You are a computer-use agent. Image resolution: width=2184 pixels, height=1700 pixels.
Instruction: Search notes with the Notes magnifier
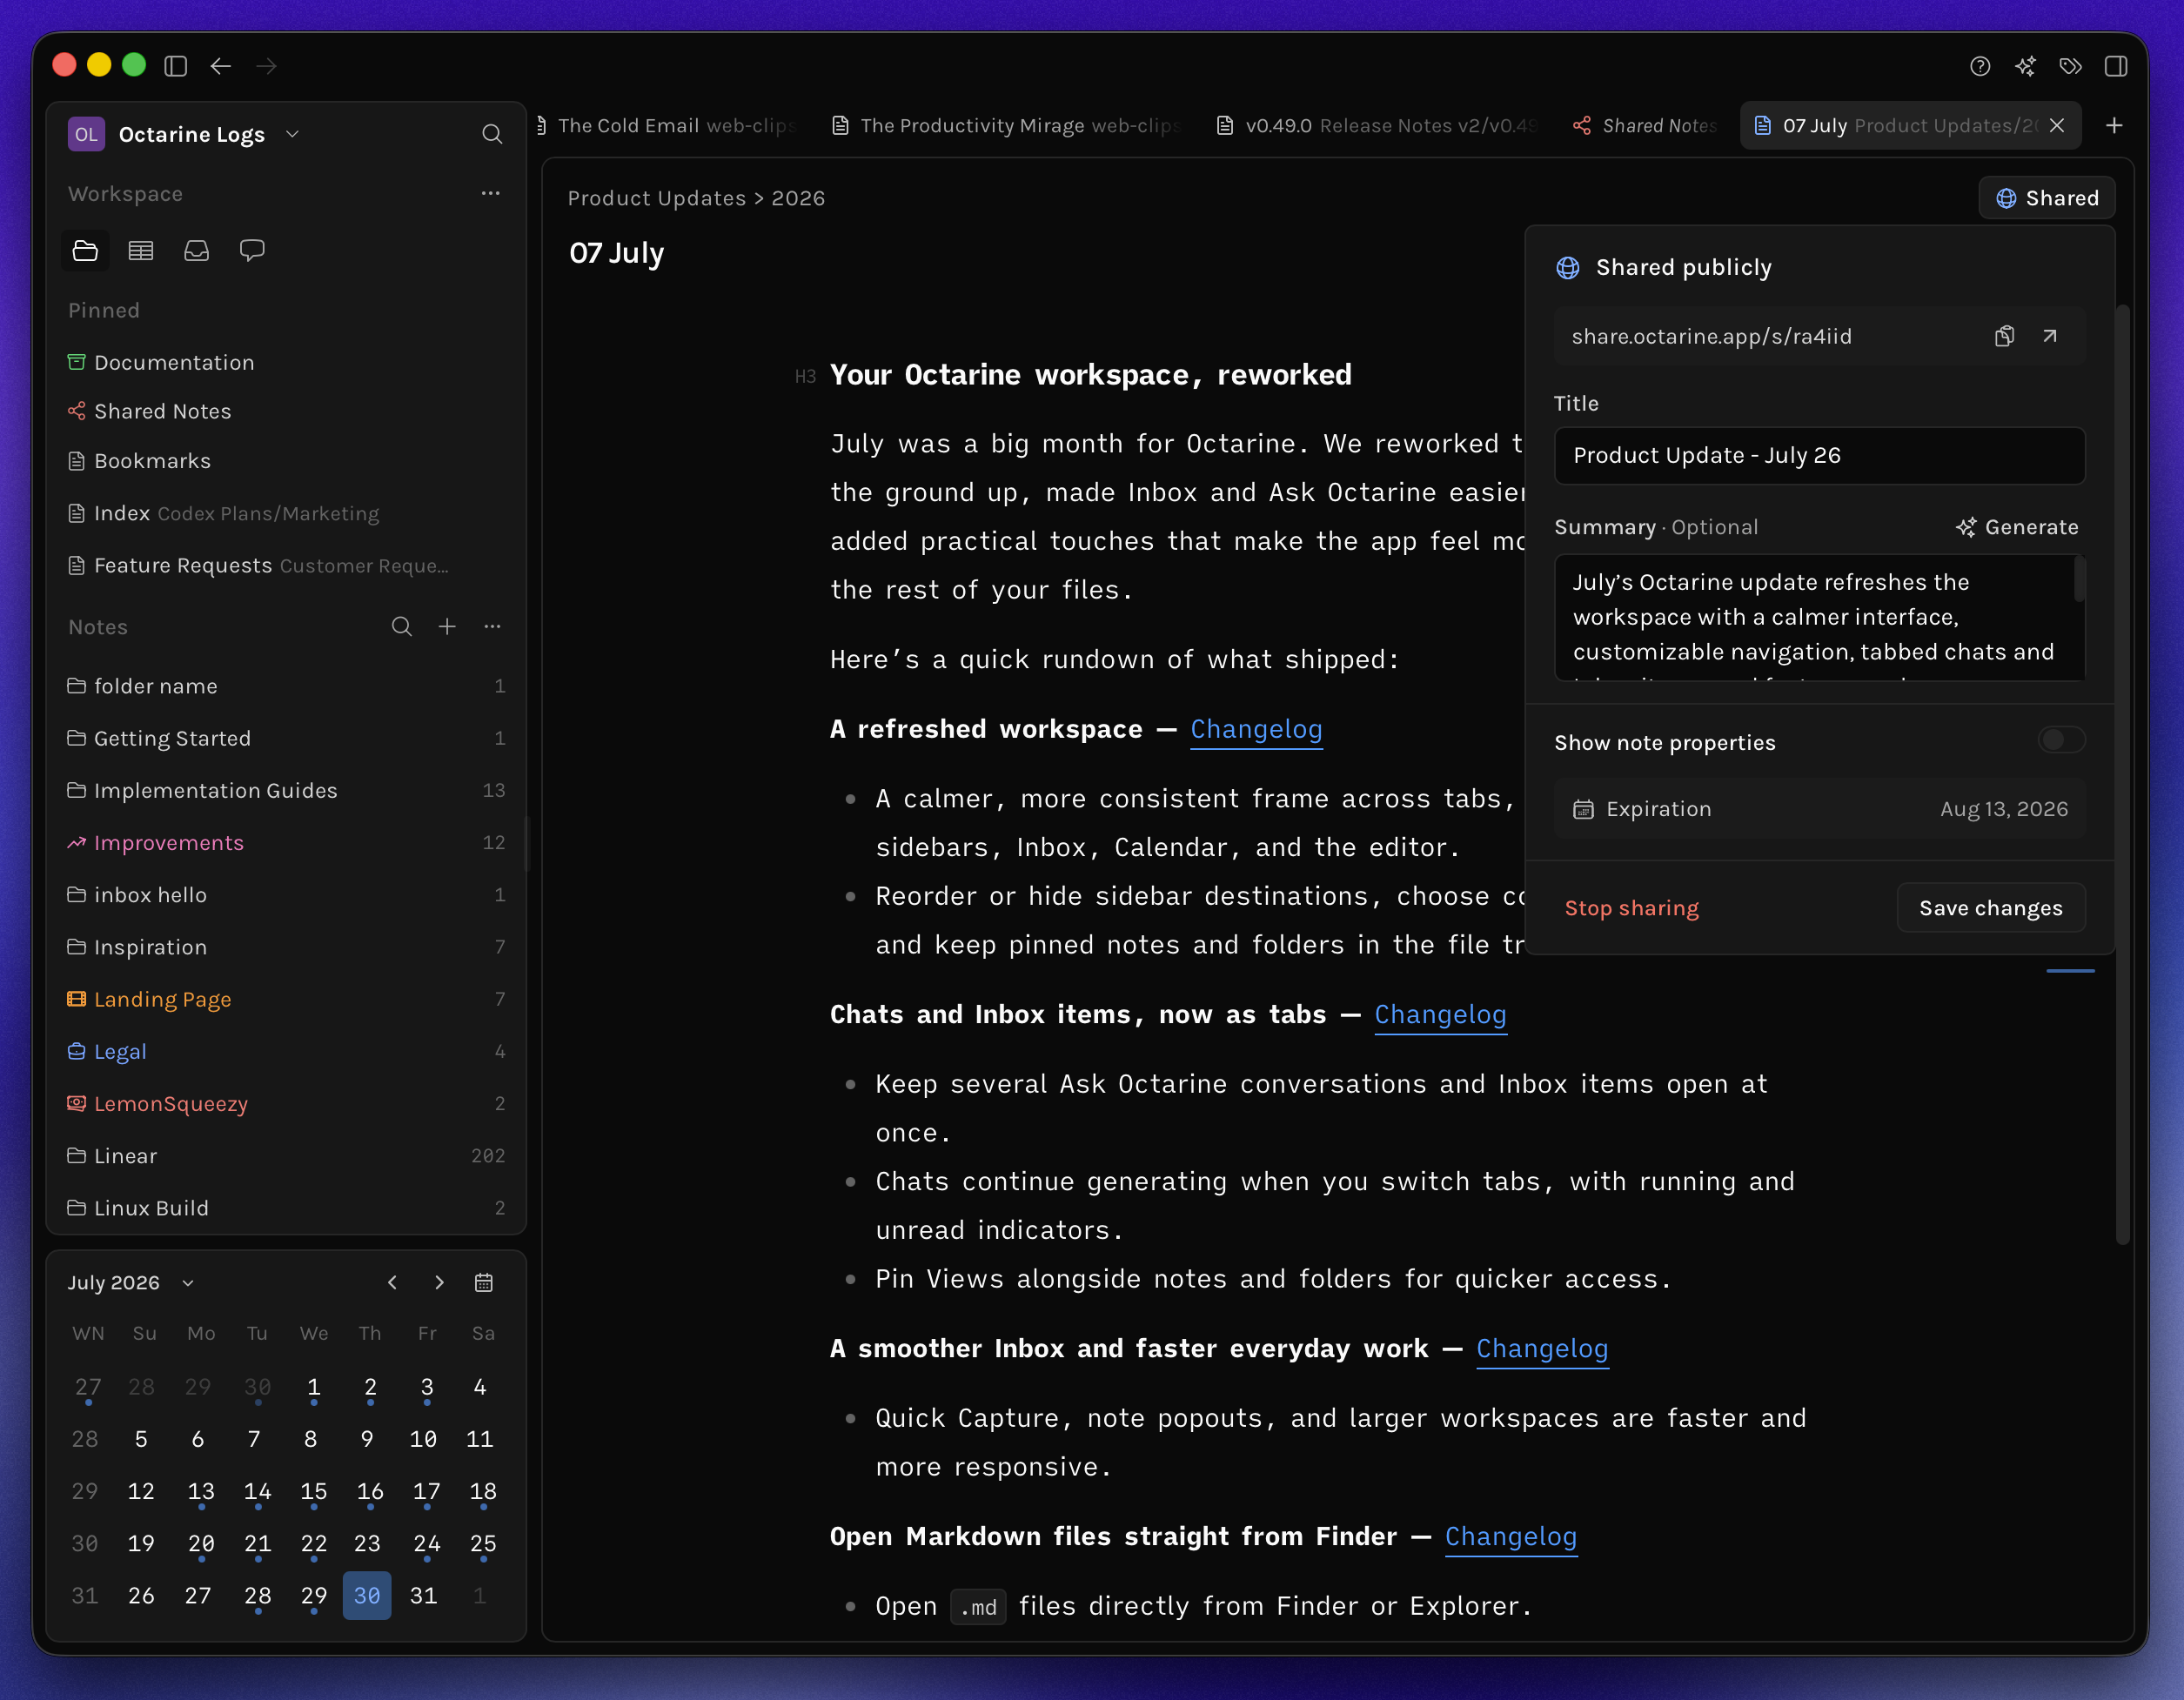coord(402,627)
